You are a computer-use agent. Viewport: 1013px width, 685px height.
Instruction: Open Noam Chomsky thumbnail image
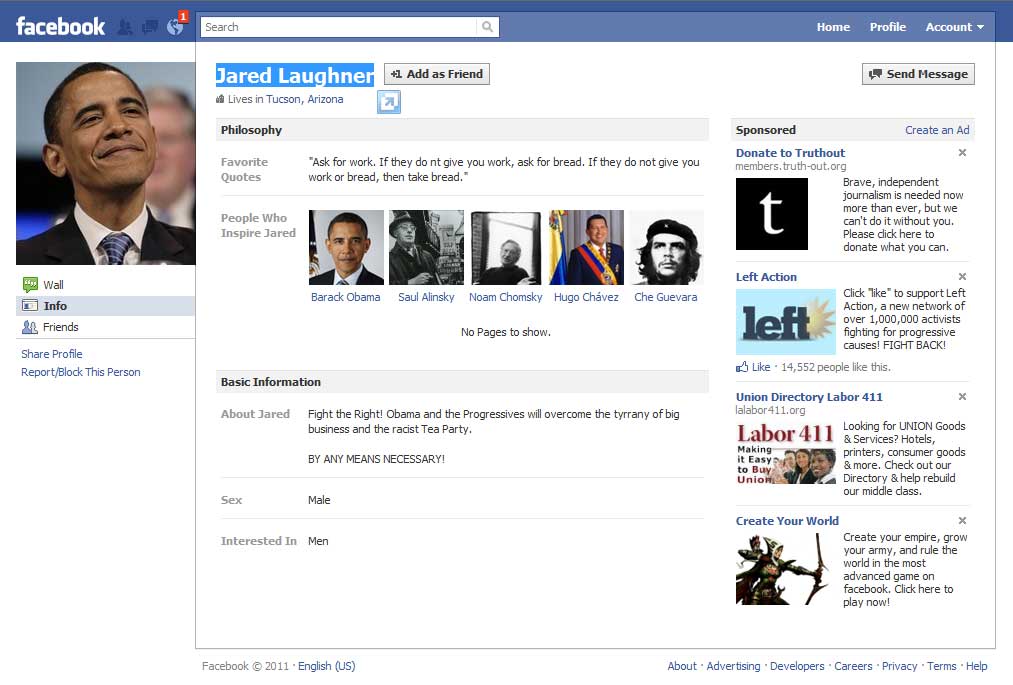click(x=506, y=248)
